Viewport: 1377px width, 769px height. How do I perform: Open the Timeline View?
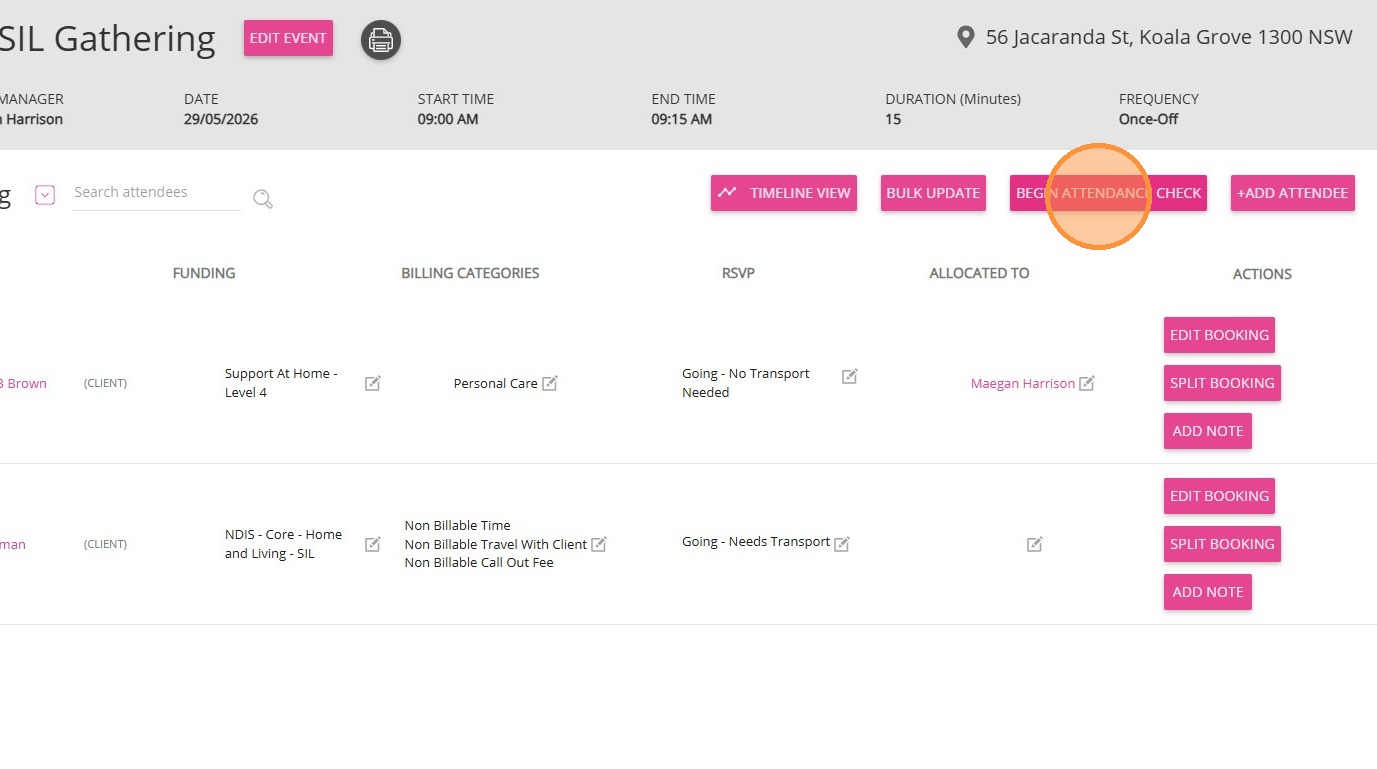tap(784, 193)
